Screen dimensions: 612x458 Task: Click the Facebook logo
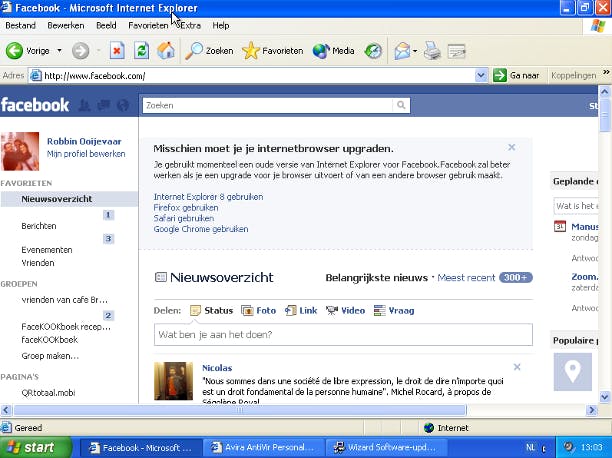point(35,105)
